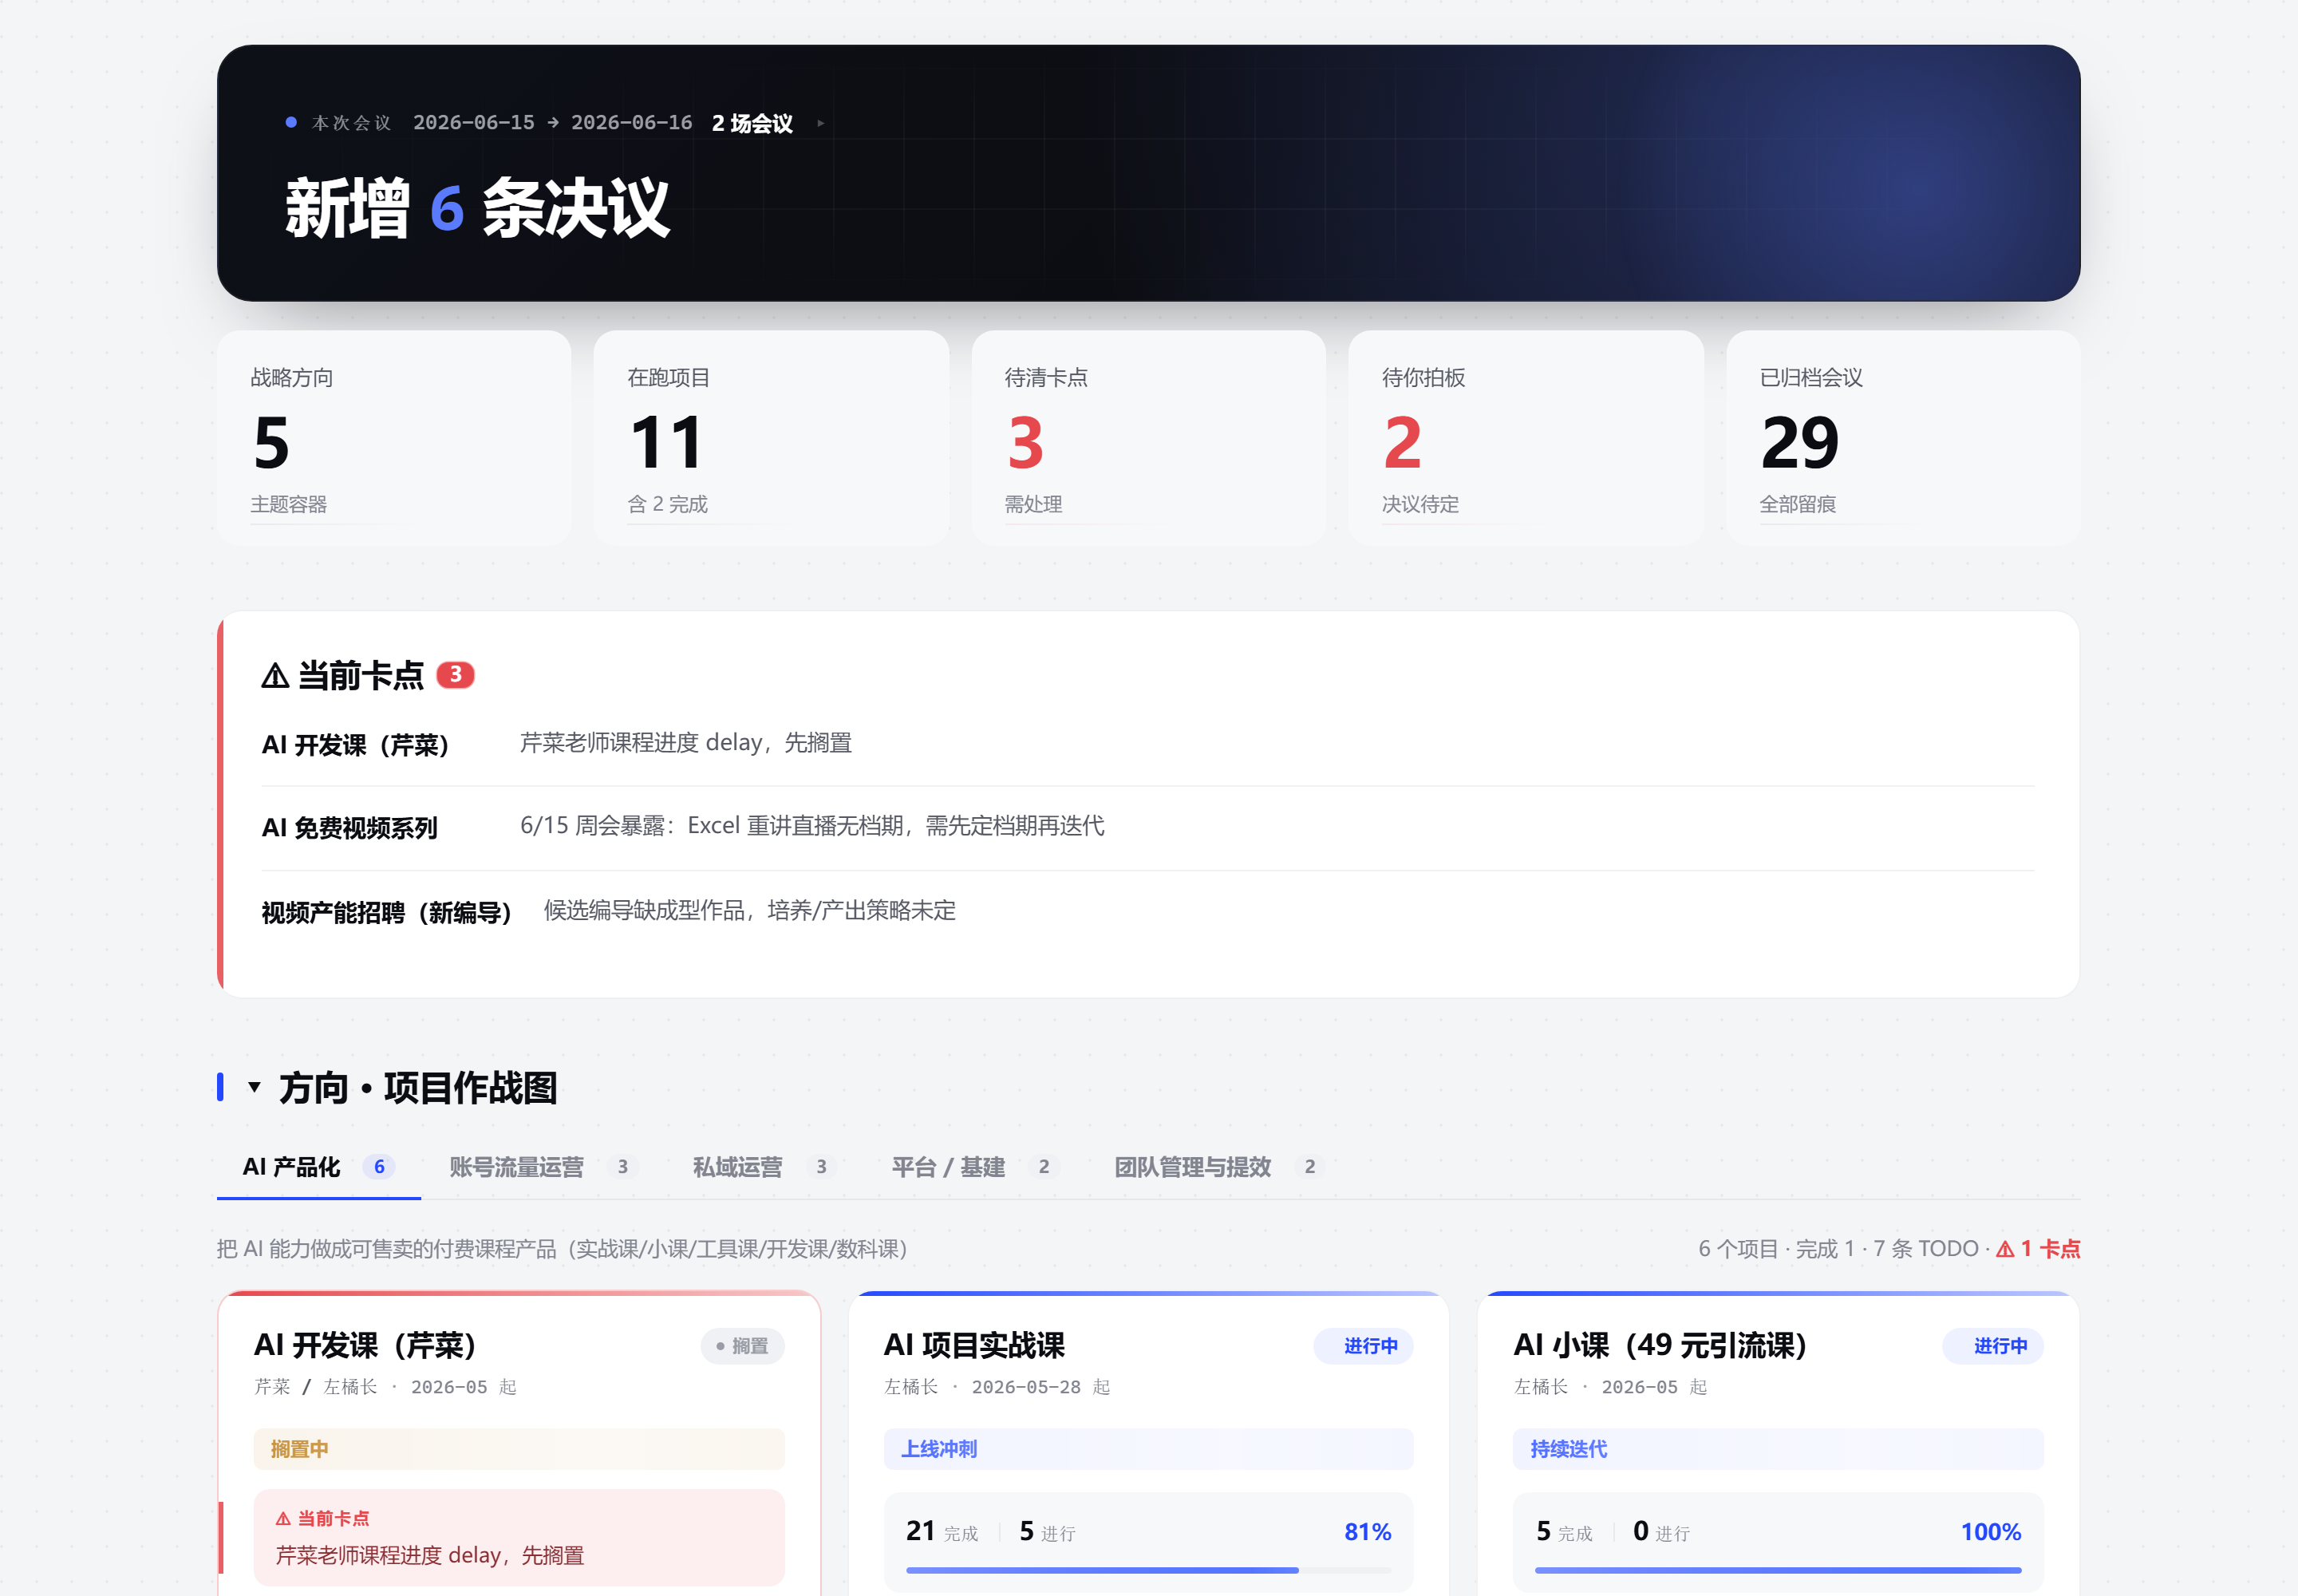Click the 2 场会议 label in header
Viewport: 2298px width, 1596px height.
tap(752, 123)
